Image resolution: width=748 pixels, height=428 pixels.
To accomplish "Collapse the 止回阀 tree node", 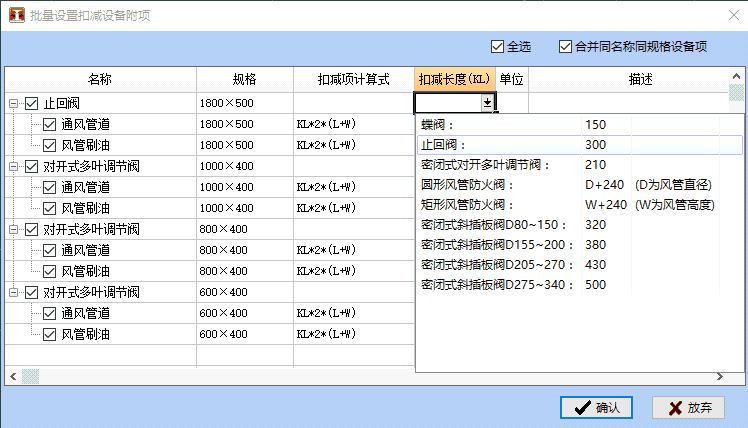I will pyautogui.click(x=13, y=103).
